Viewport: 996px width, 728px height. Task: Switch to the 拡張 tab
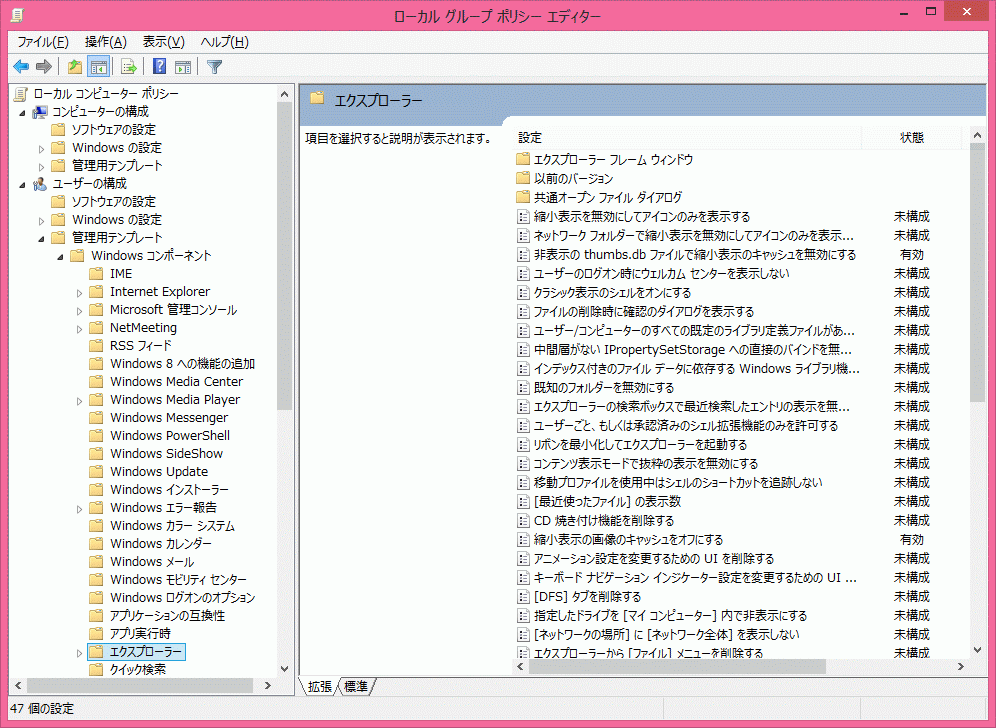point(319,687)
